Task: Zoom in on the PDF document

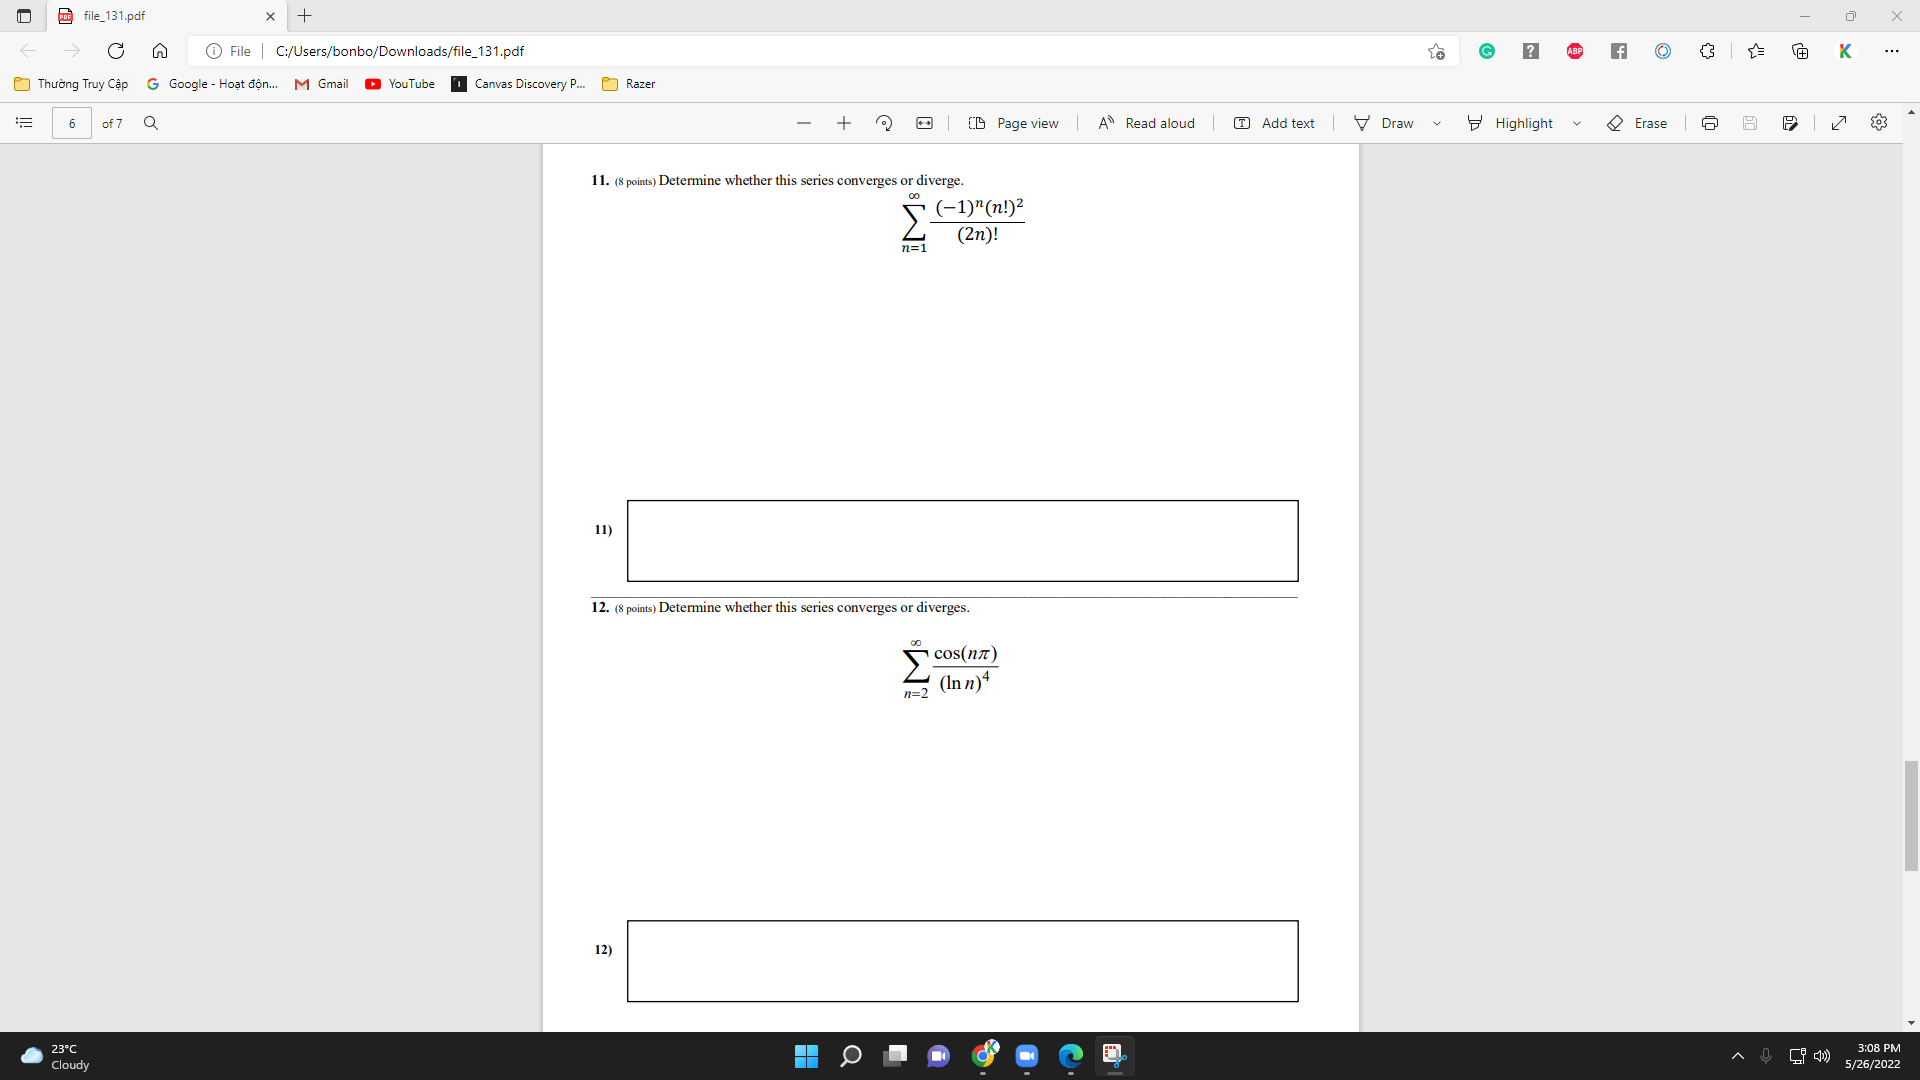Action: 843,123
